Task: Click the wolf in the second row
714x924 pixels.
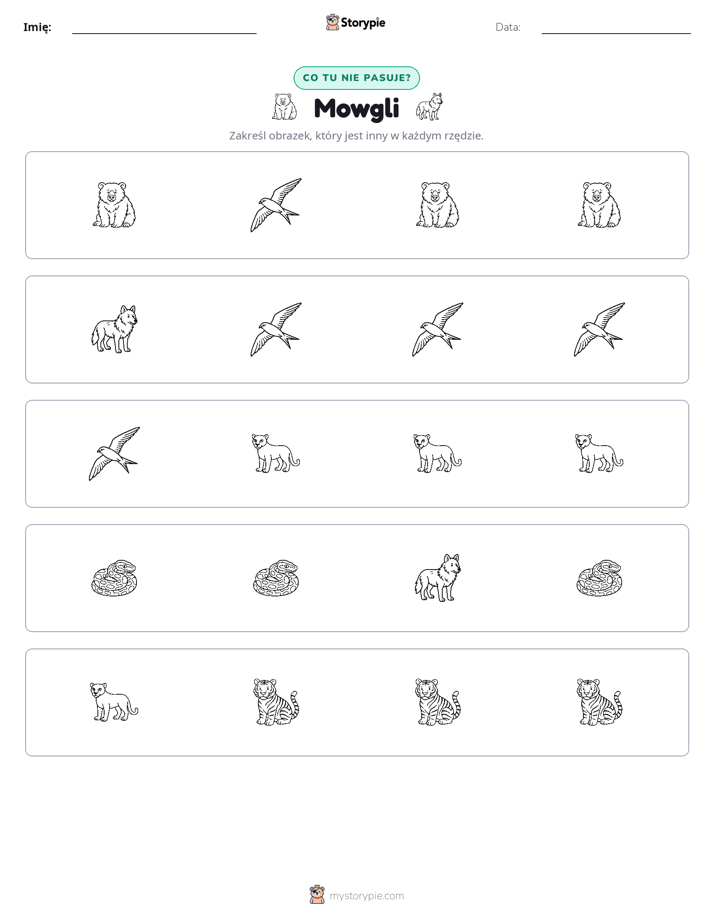Action: coord(114,329)
